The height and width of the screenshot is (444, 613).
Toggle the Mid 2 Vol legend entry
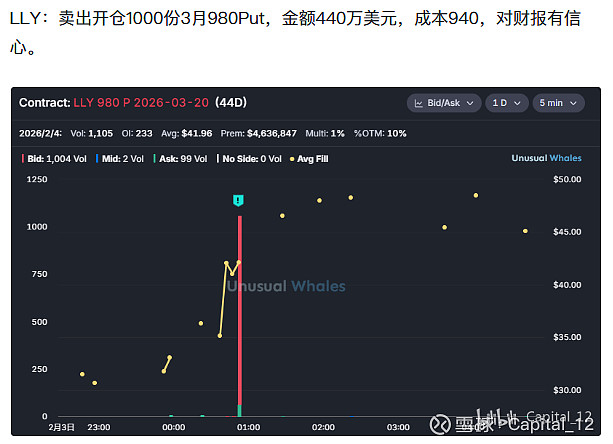(120, 159)
